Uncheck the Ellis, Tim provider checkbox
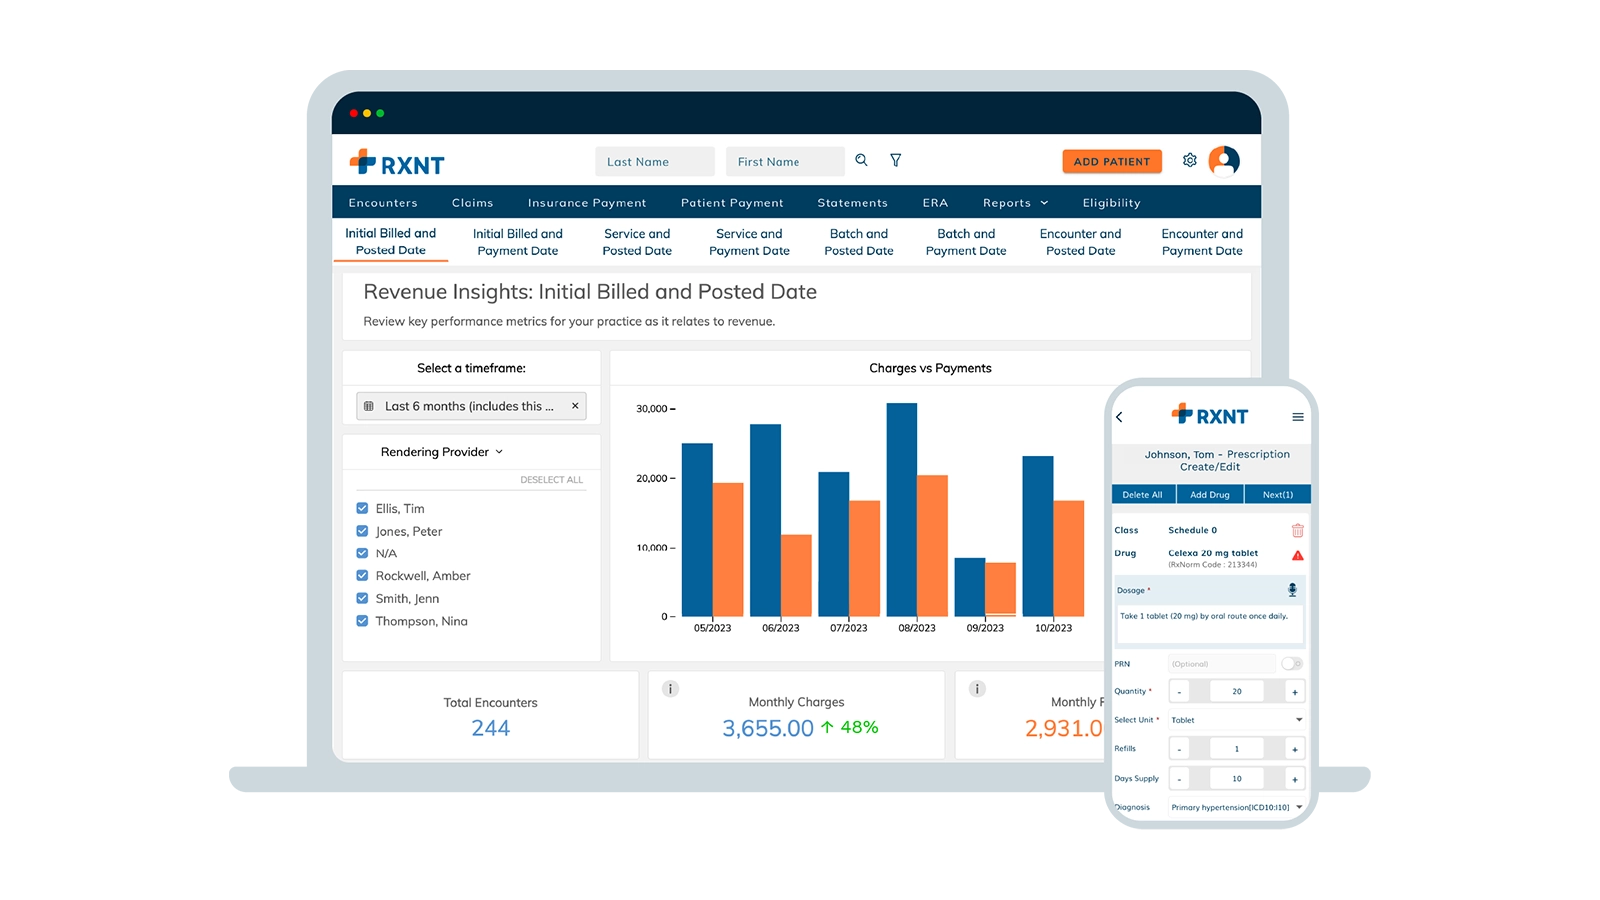Image resolution: width=1600 pixels, height=900 pixels. point(362,508)
